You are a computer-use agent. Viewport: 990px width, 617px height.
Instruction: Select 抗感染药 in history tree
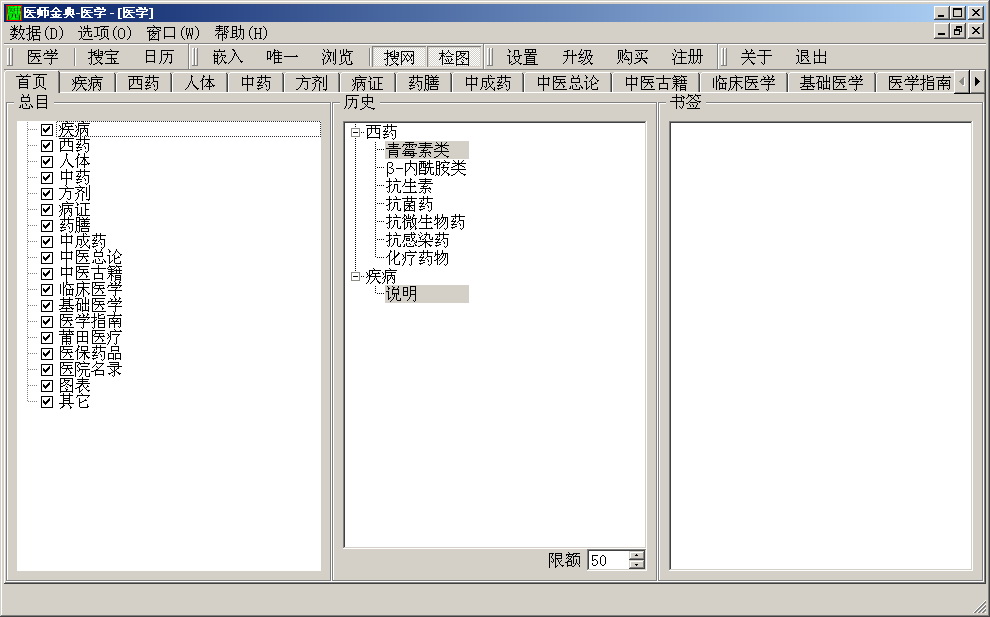click(417, 241)
